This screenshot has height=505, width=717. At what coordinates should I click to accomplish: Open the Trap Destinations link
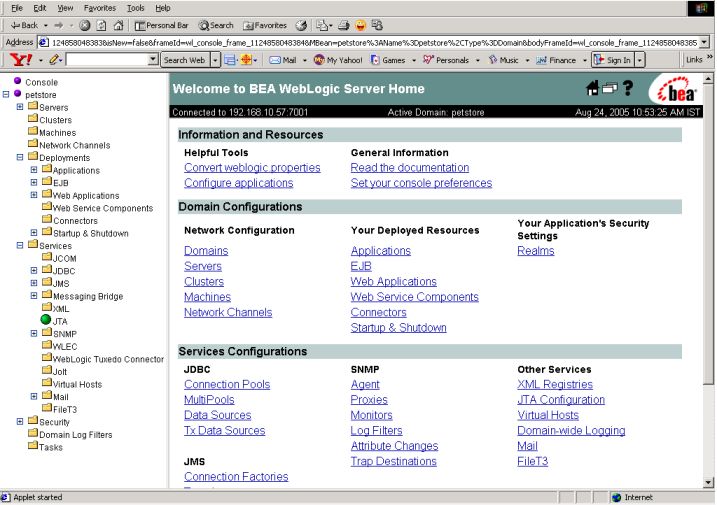click(x=393, y=461)
